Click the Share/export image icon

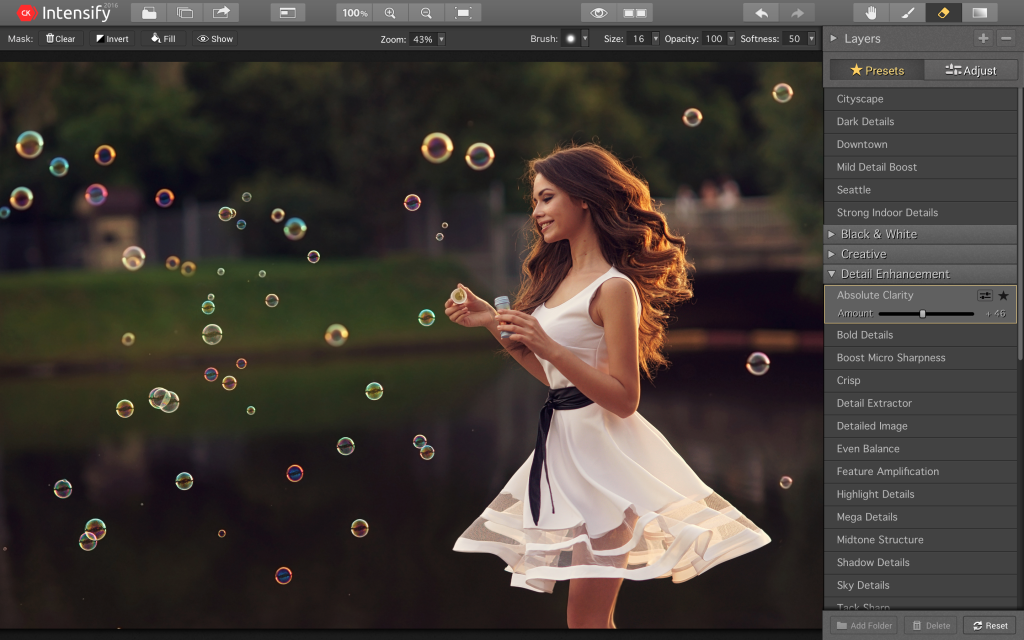tap(221, 13)
